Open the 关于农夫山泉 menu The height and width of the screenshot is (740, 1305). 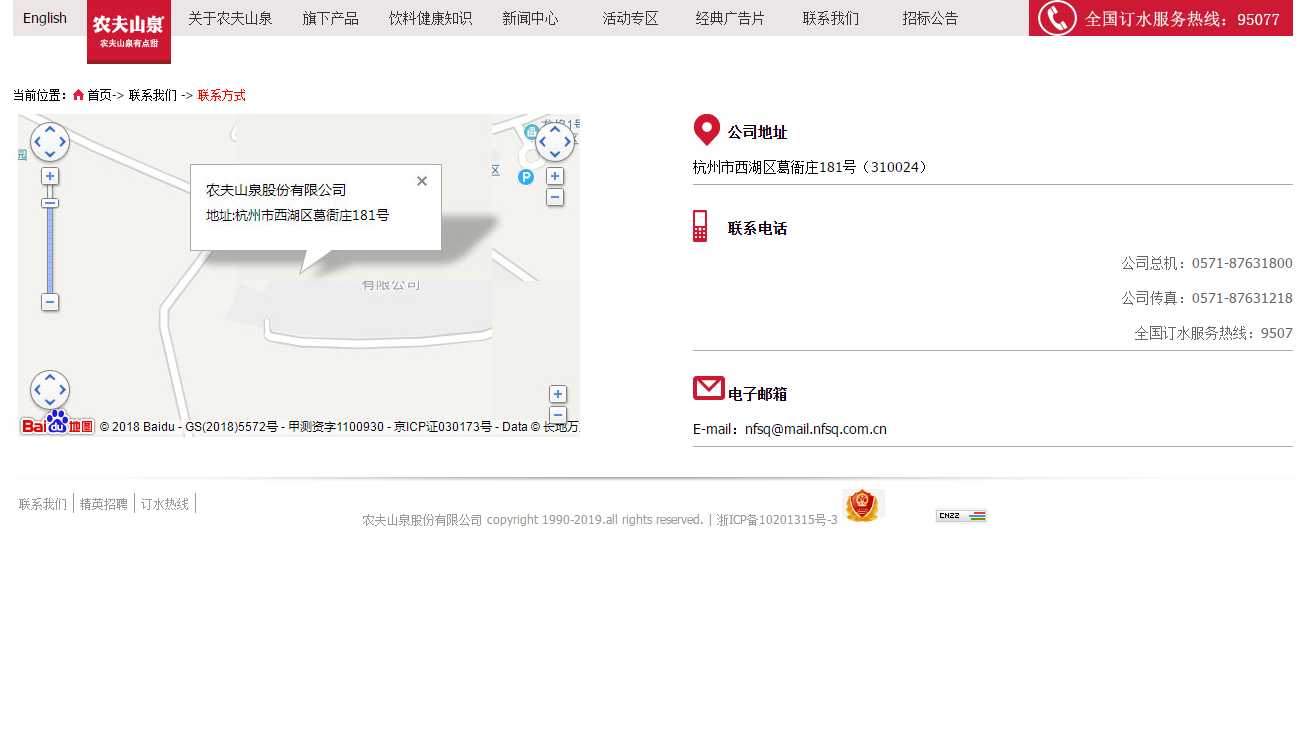coord(230,18)
